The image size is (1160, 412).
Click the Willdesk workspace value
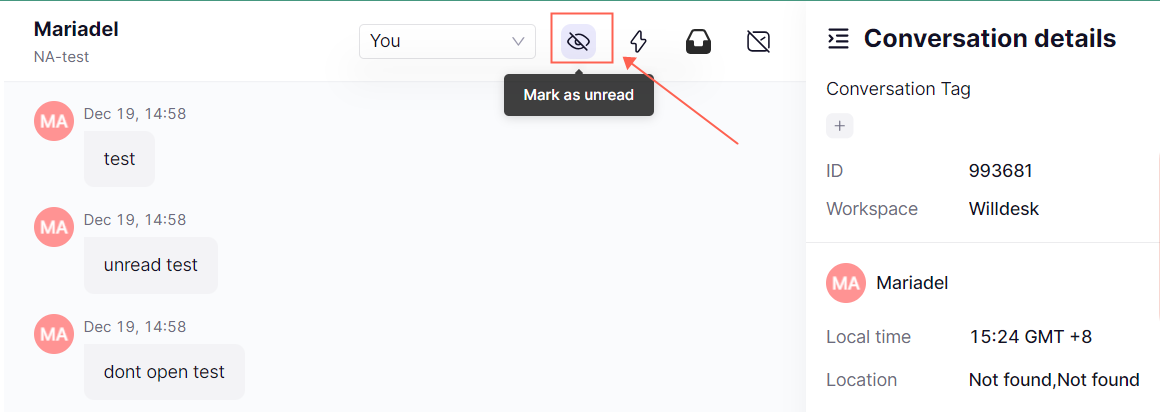[1004, 209]
